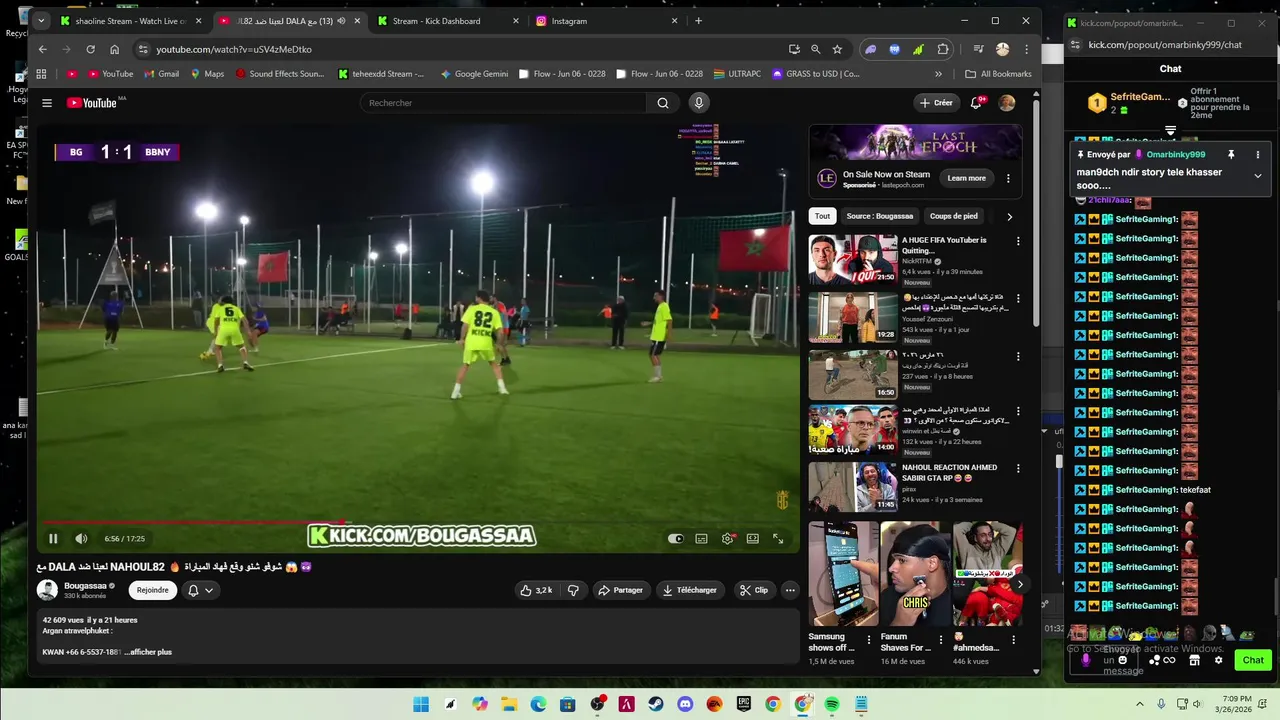Open a new browser tab with plus
The width and height of the screenshot is (1280, 720).
tap(698, 21)
